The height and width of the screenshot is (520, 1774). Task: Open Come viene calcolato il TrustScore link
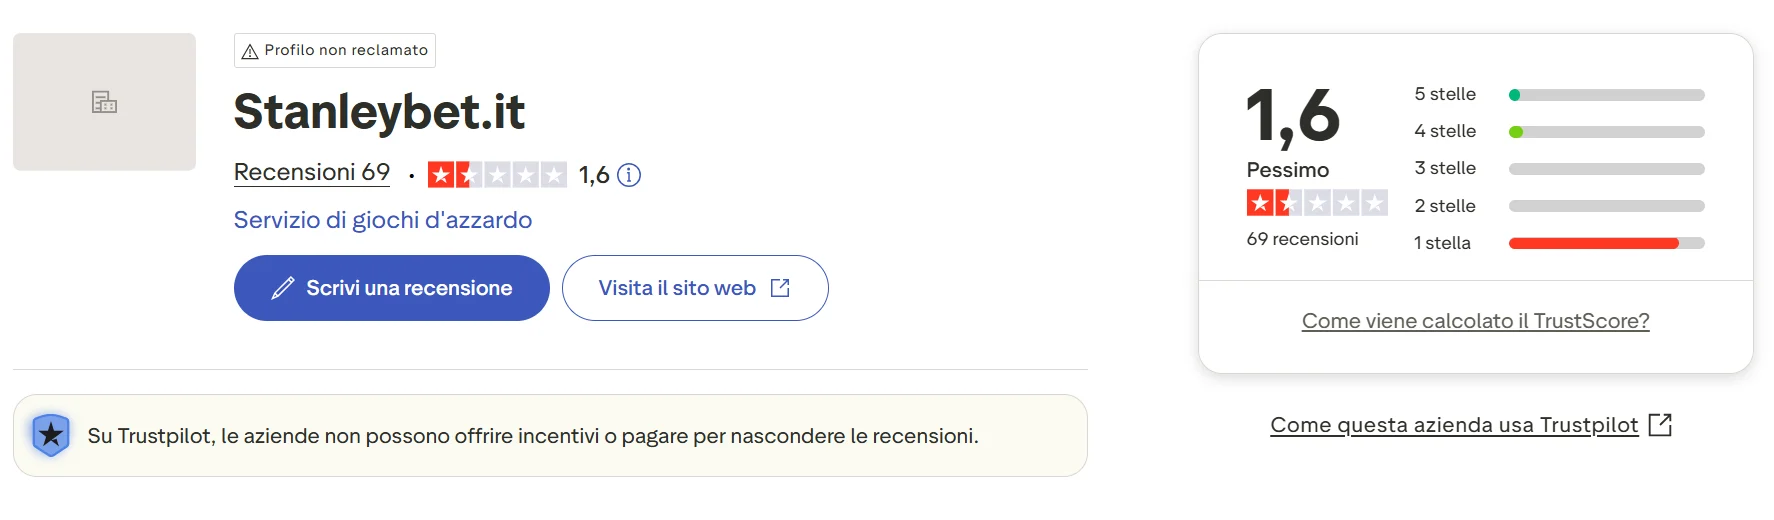coord(1475,321)
